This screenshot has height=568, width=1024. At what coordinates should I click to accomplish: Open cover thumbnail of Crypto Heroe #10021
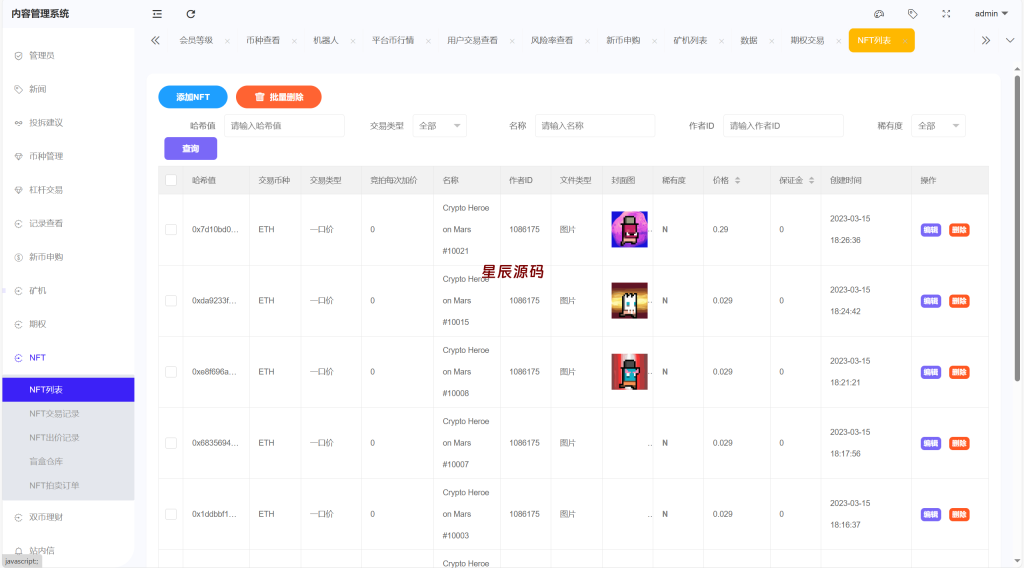pos(630,229)
